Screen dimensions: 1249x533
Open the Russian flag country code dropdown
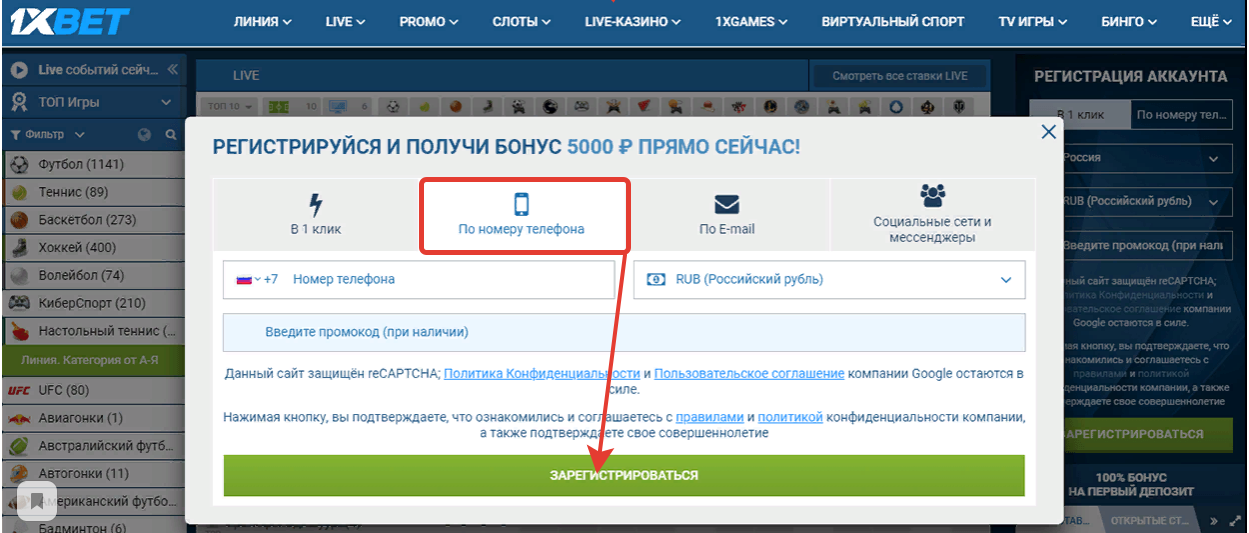pyautogui.click(x=248, y=280)
